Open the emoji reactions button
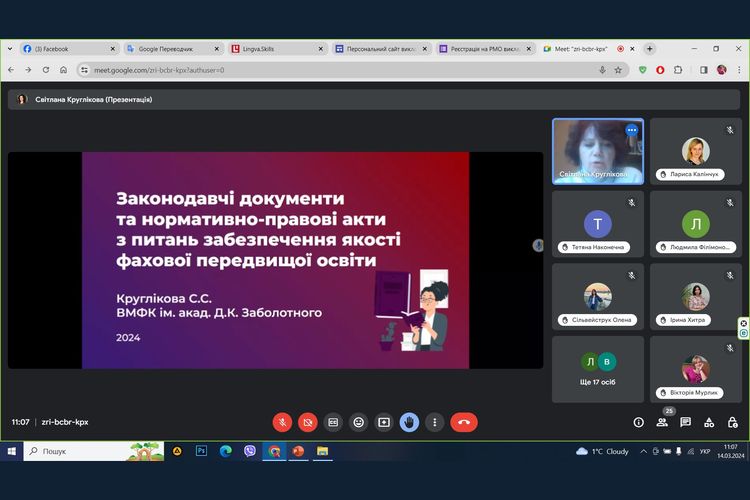Screen dimensions: 750x500 (x=358, y=422)
